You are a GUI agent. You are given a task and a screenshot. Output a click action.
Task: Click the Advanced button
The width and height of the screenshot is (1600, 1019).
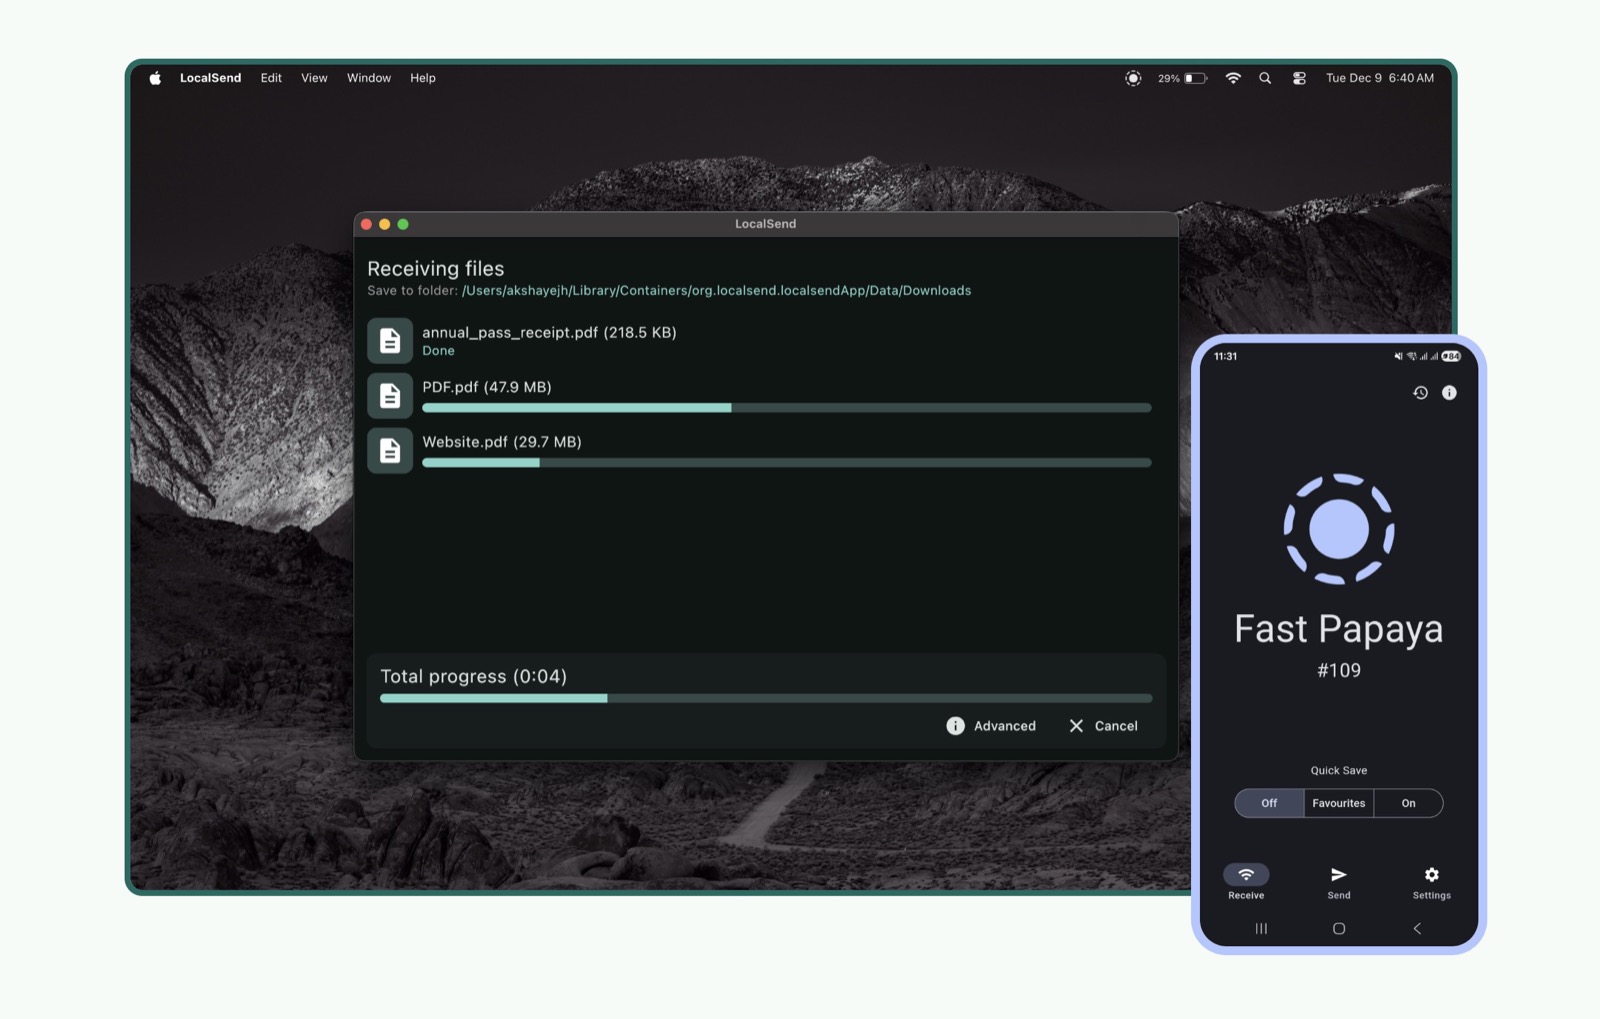(991, 726)
